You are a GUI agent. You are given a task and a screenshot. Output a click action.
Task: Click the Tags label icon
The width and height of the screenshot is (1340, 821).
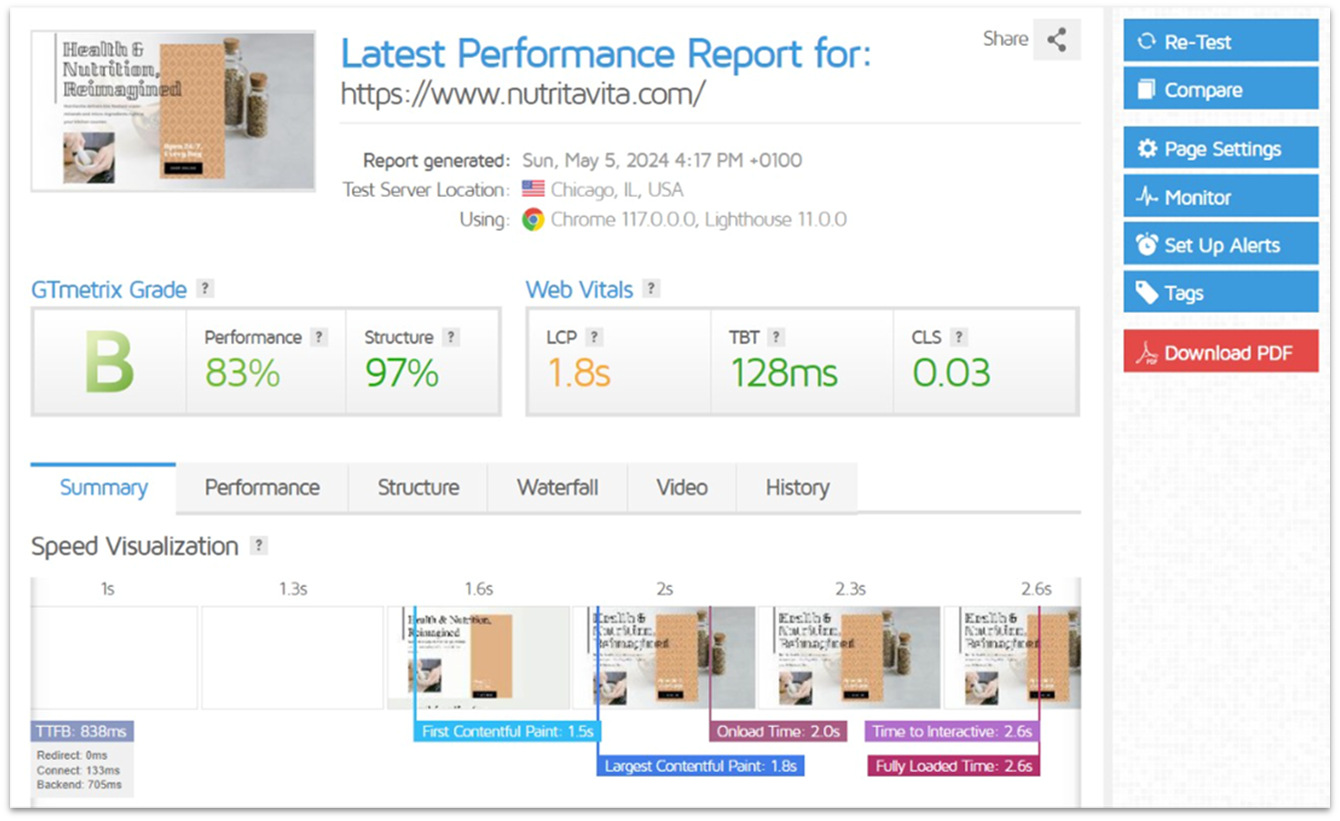(x=1146, y=293)
